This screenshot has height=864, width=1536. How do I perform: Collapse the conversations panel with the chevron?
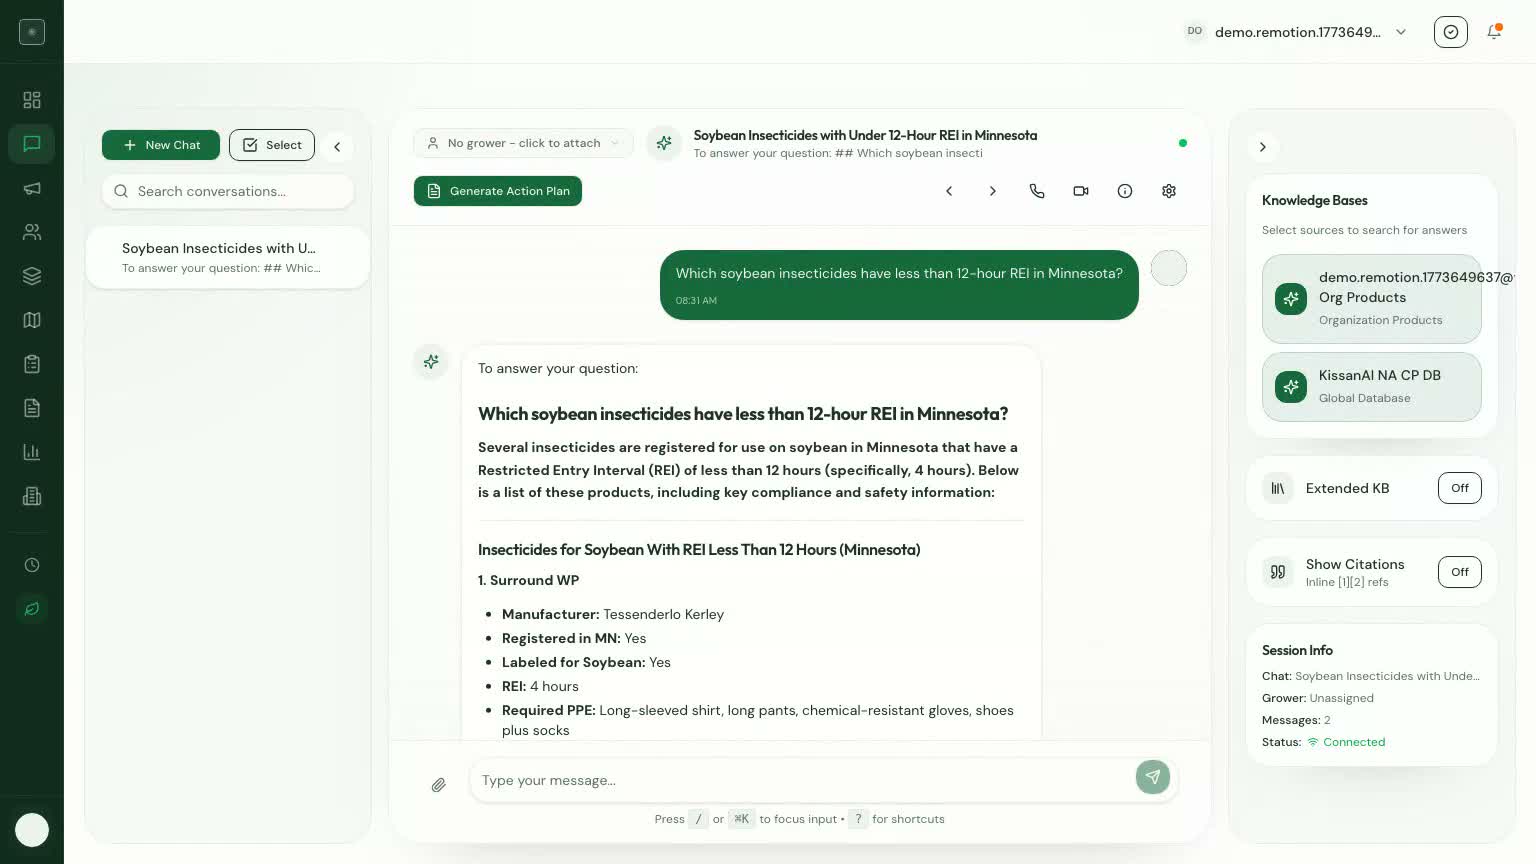[337, 146]
